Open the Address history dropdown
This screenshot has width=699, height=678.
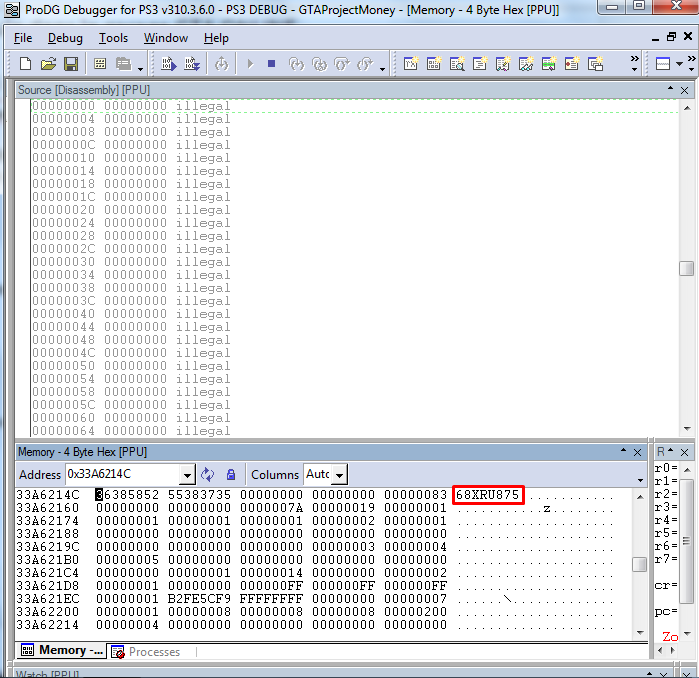[188, 475]
